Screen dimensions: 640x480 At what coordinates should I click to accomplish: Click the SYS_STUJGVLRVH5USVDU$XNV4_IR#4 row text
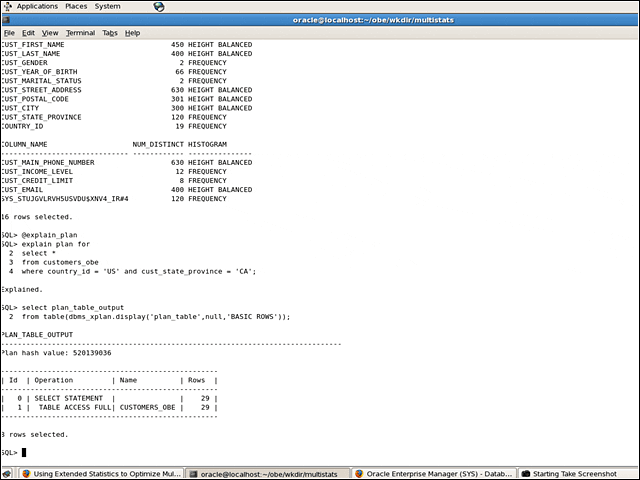point(114,199)
